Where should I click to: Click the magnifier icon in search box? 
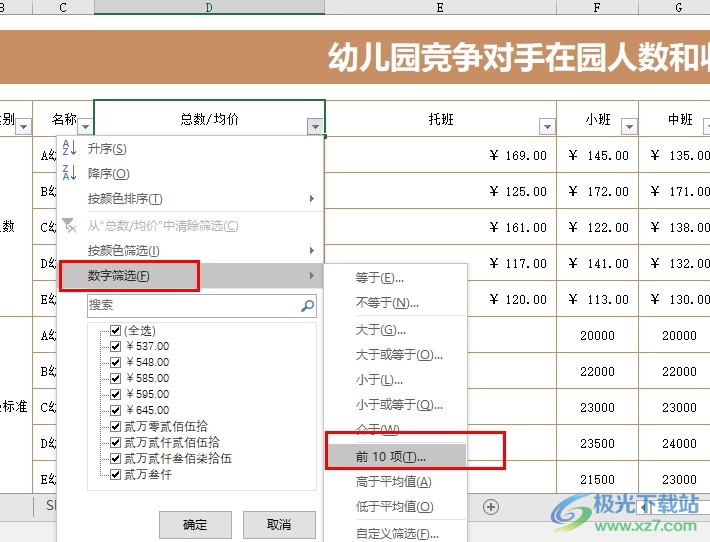307,306
